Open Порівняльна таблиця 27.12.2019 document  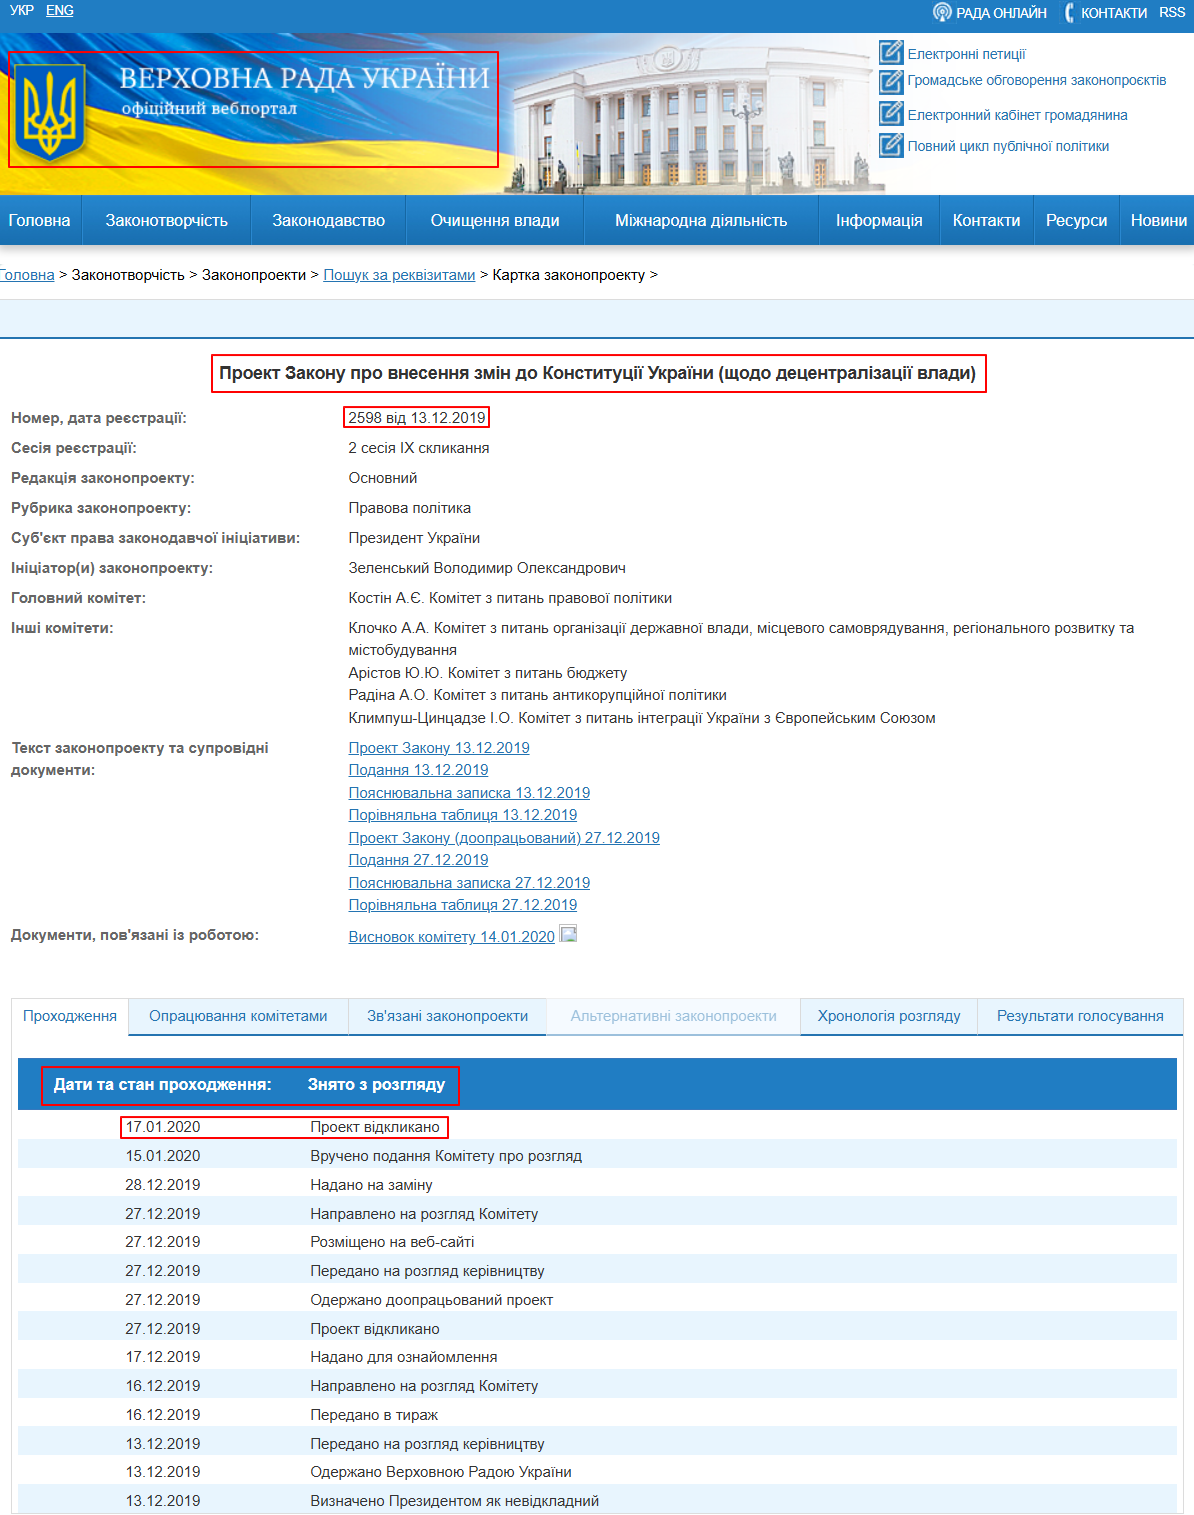[462, 905]
